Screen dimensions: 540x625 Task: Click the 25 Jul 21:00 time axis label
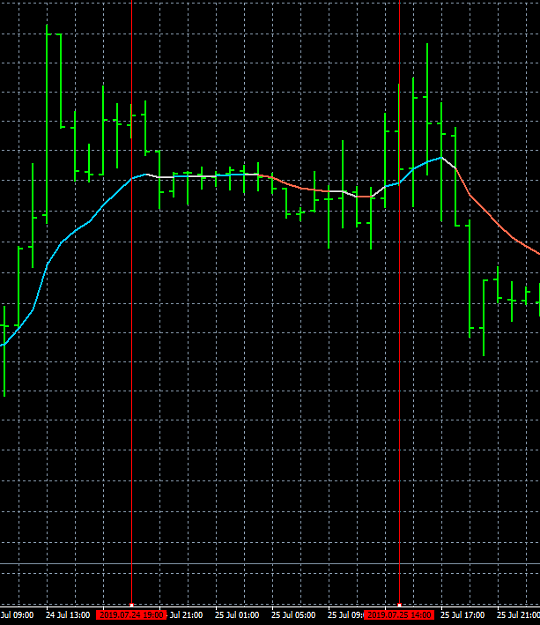[x=518, y=615]
